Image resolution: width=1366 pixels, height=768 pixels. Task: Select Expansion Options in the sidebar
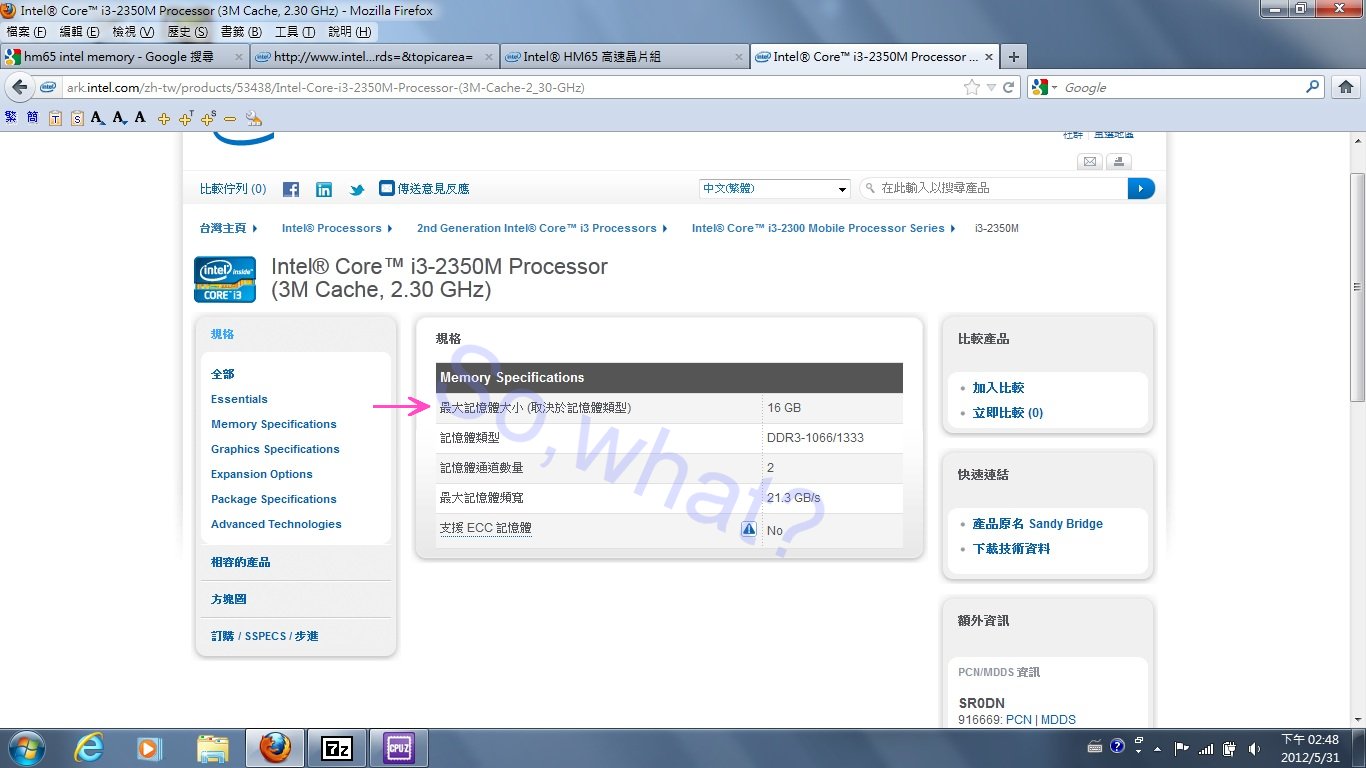click(262, 474)
